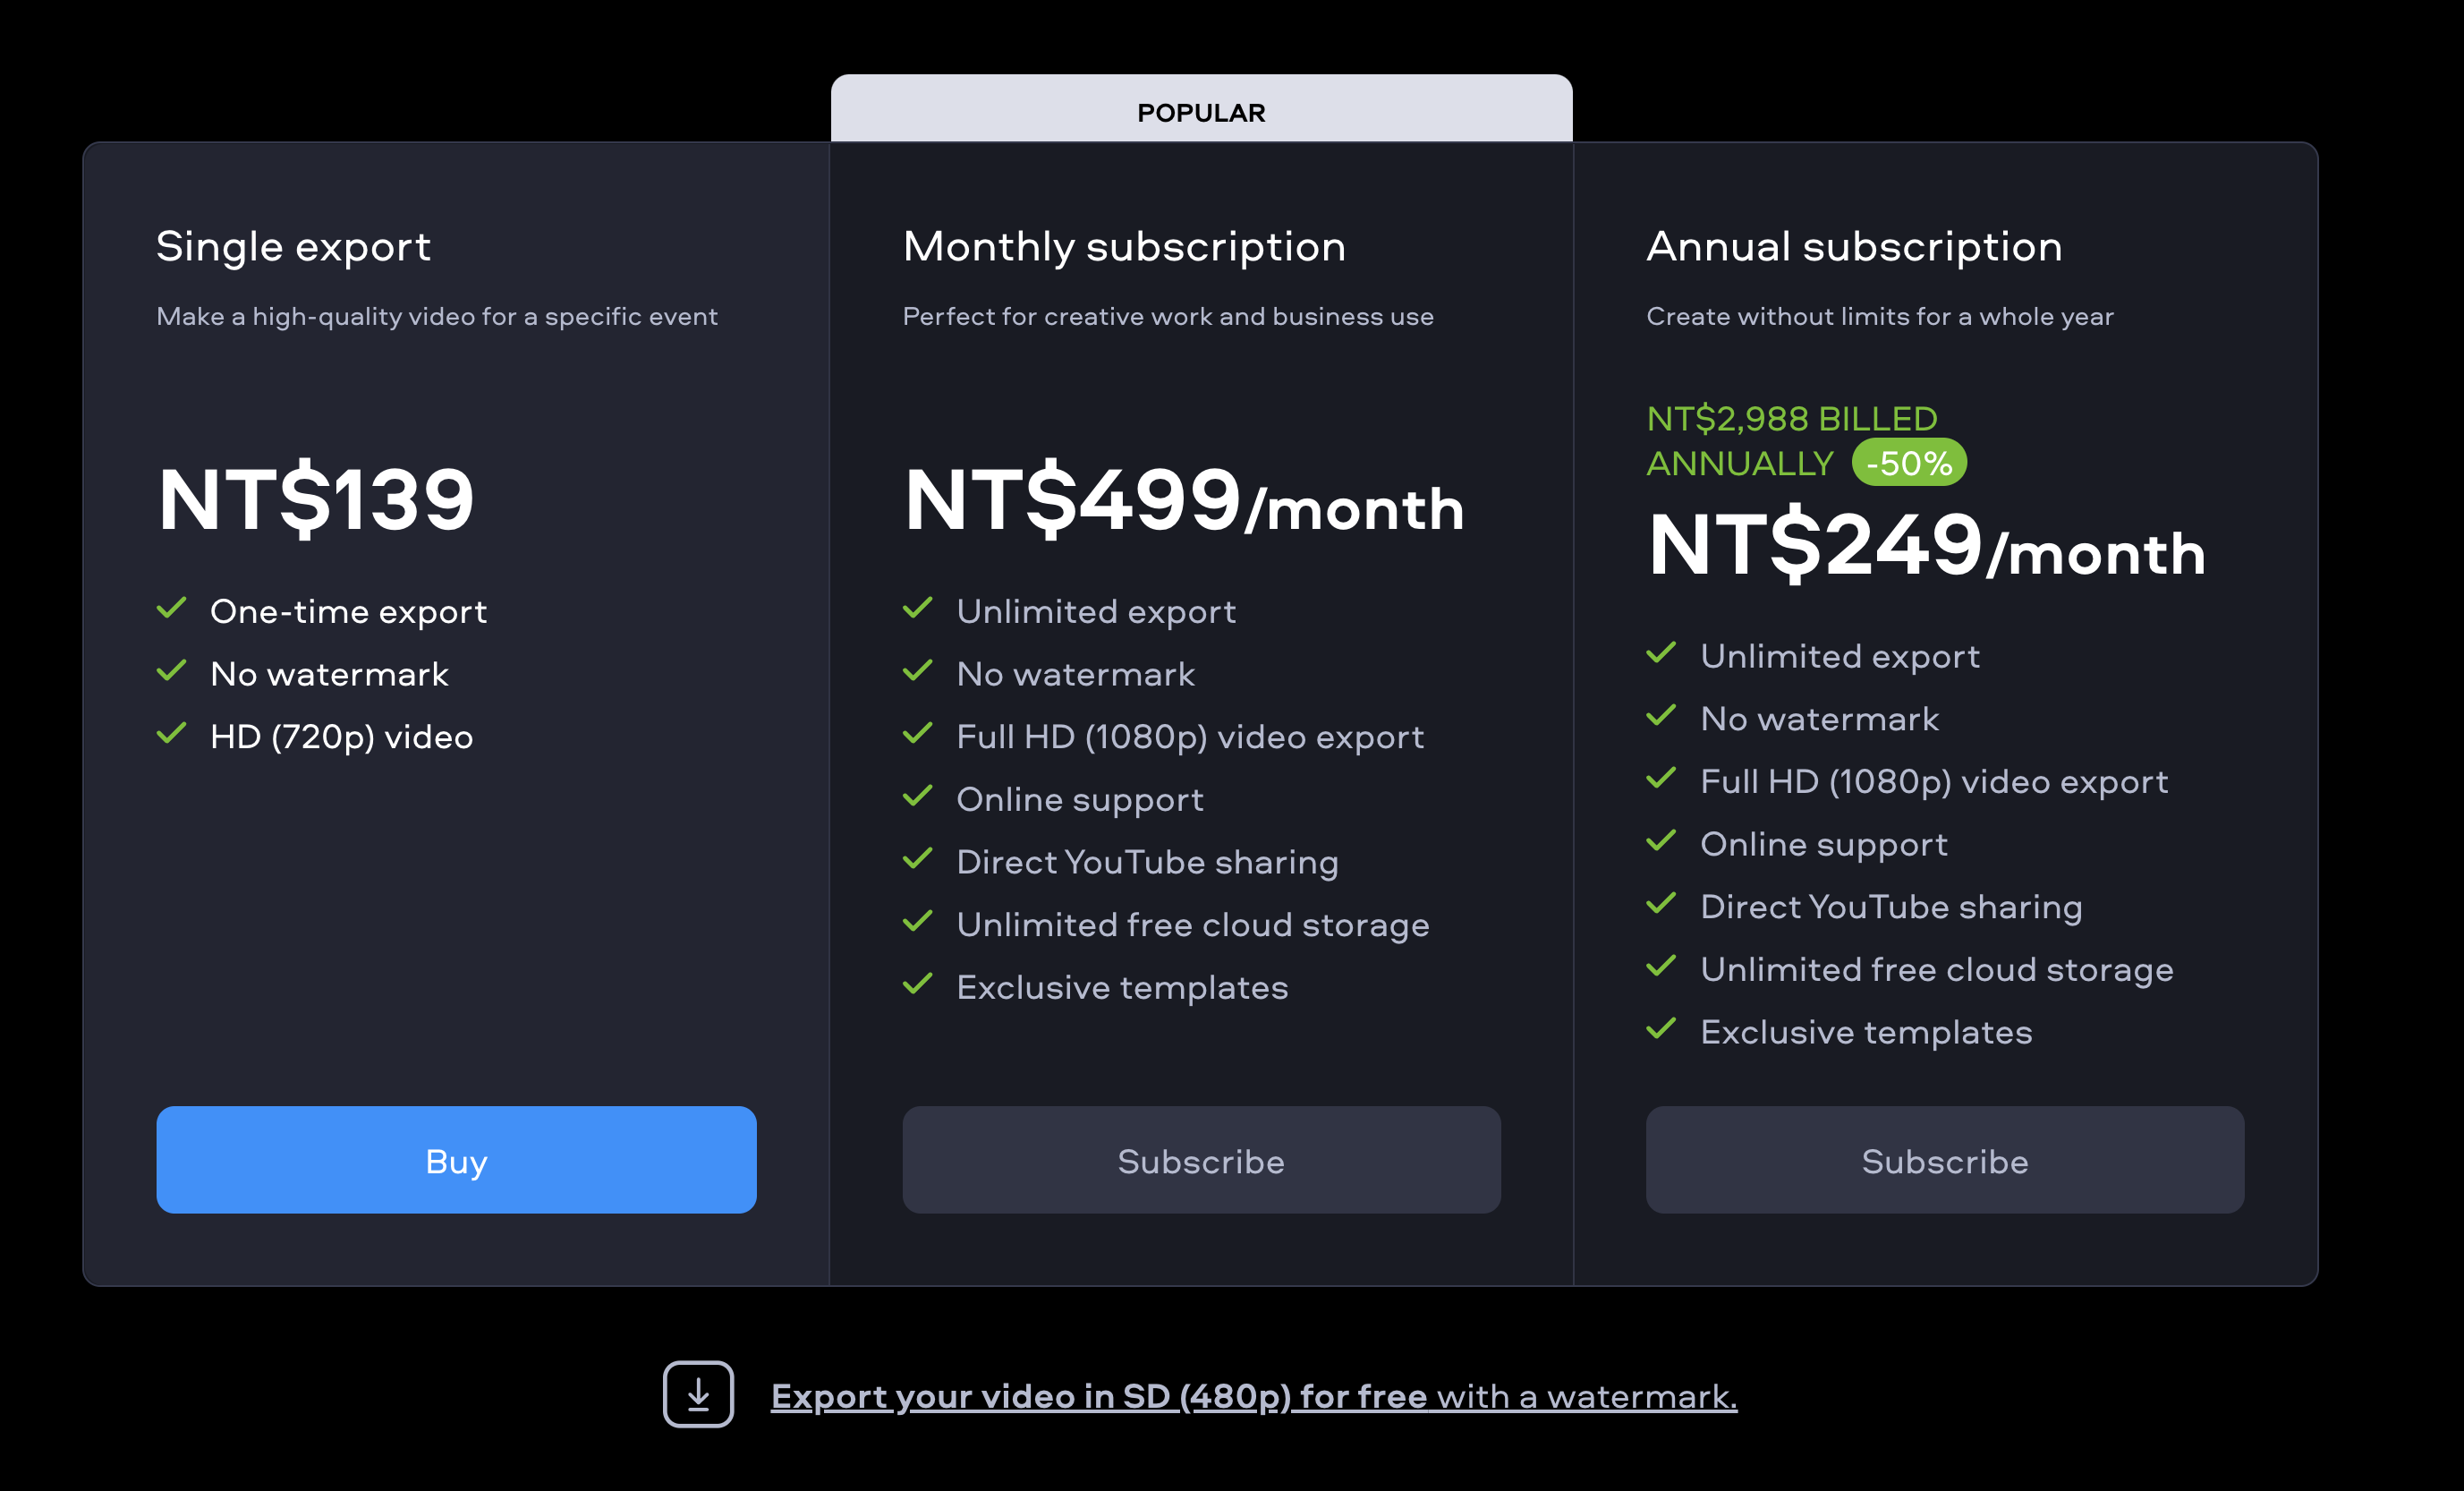The image size is (2464, 1491).
Task: Click the NT$249/month price text
Action: (1927, 546)
